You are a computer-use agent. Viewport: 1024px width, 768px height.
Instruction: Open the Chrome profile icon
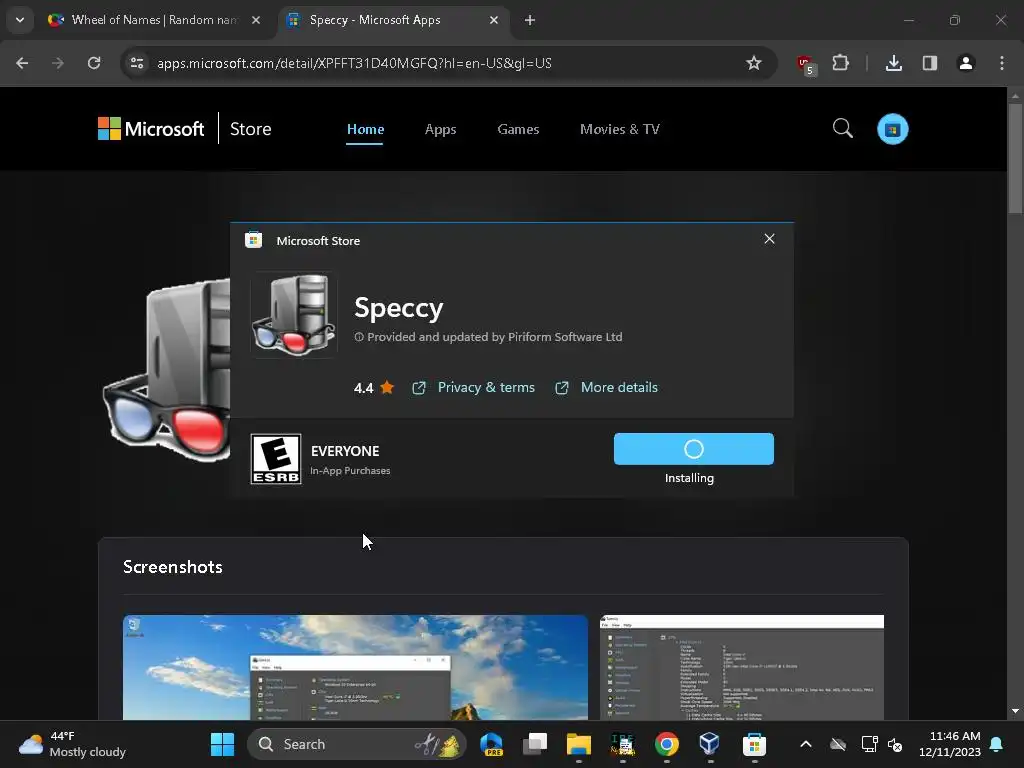coord(966,63)
